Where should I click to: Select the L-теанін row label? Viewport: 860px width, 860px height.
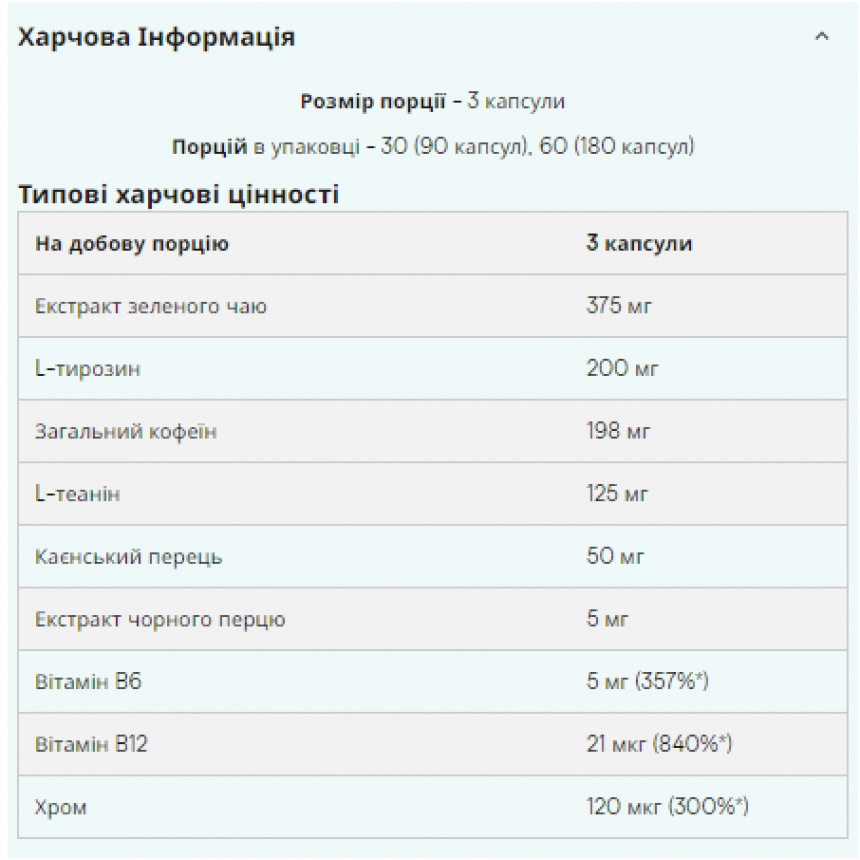point(77,494)
